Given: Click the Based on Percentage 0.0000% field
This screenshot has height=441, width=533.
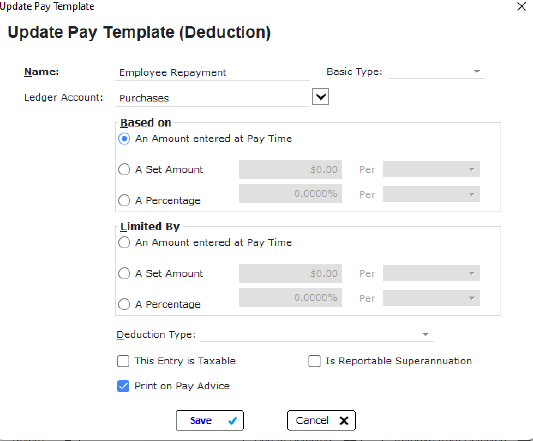Looking at the screenshot, I should click(290, 194).
